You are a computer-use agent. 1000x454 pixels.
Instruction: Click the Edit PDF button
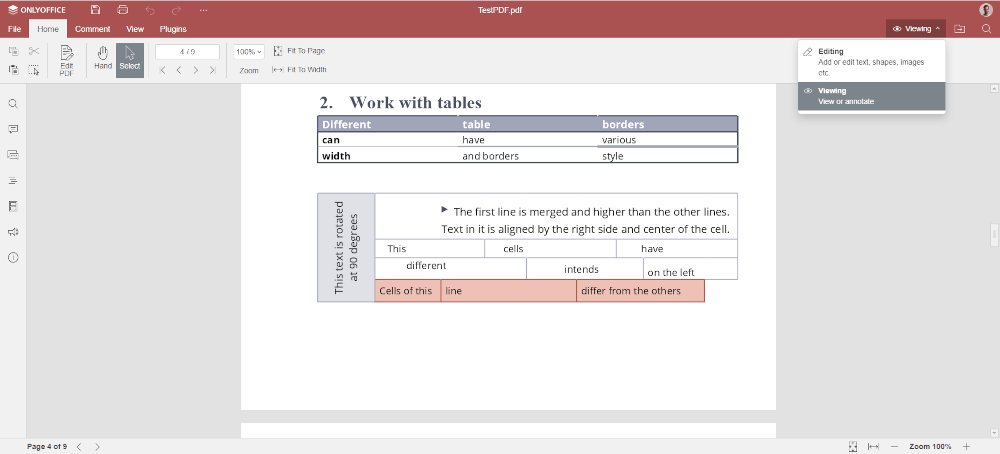(x=66, y=60)
